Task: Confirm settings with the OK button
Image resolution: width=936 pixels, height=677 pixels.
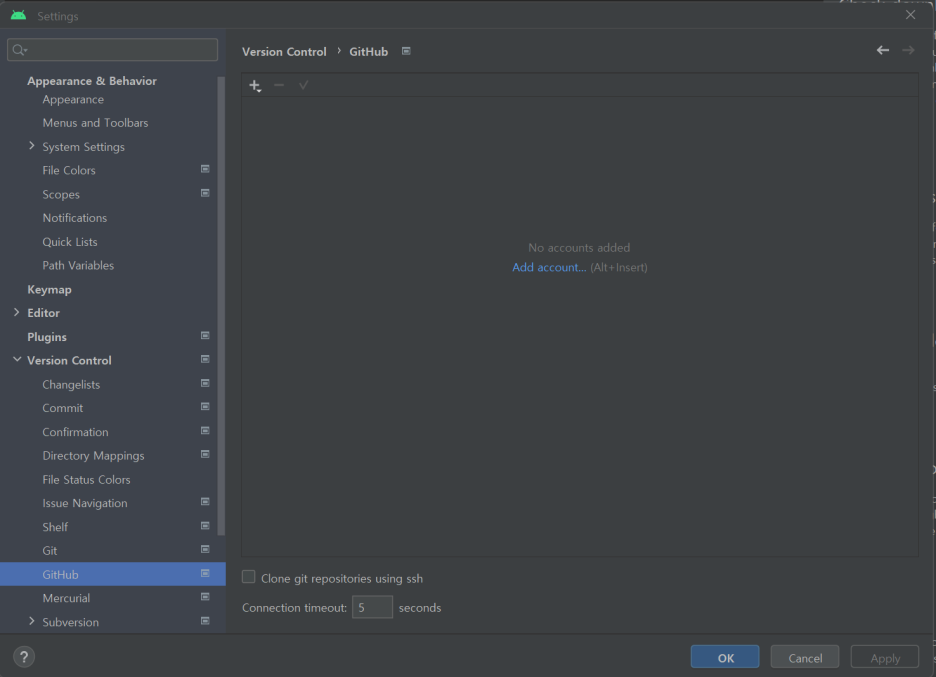Action: point(725,657)
